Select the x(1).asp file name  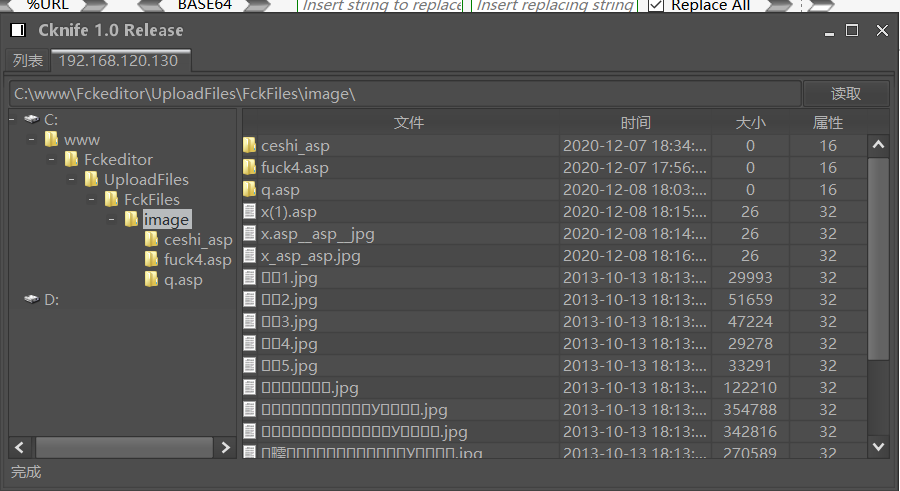[x=289, y=212]
